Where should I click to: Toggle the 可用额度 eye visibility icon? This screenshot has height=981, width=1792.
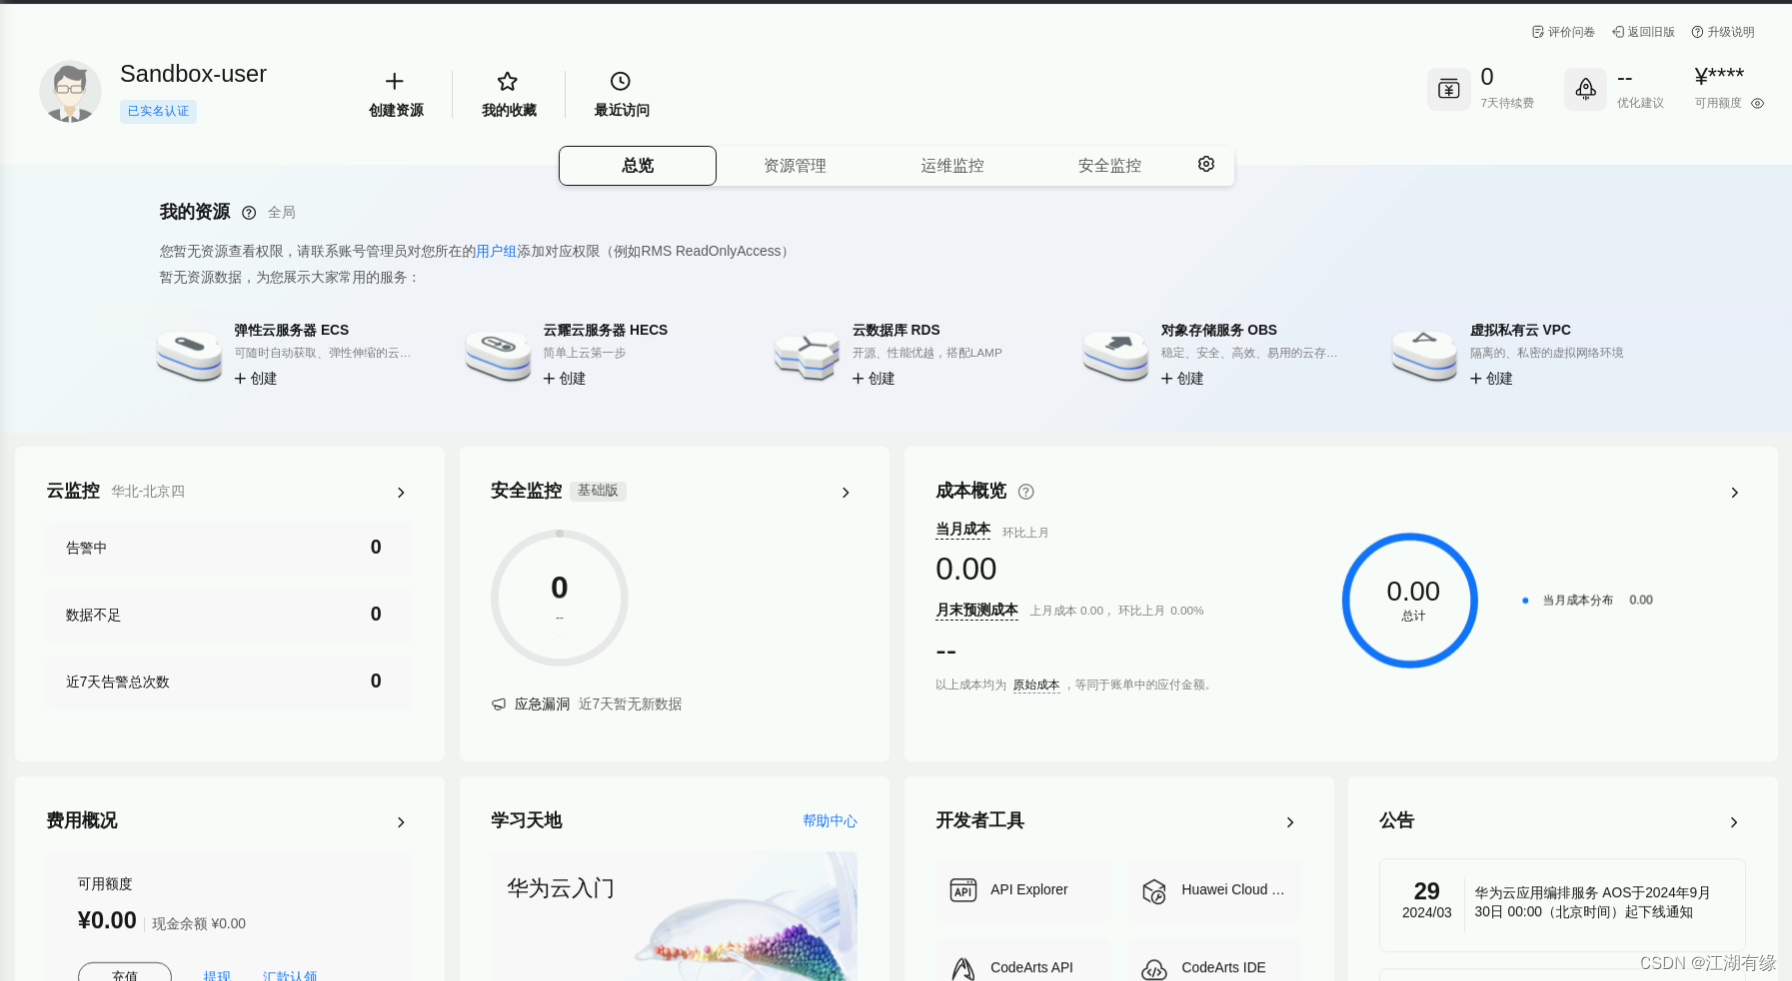pos(1758,103)
